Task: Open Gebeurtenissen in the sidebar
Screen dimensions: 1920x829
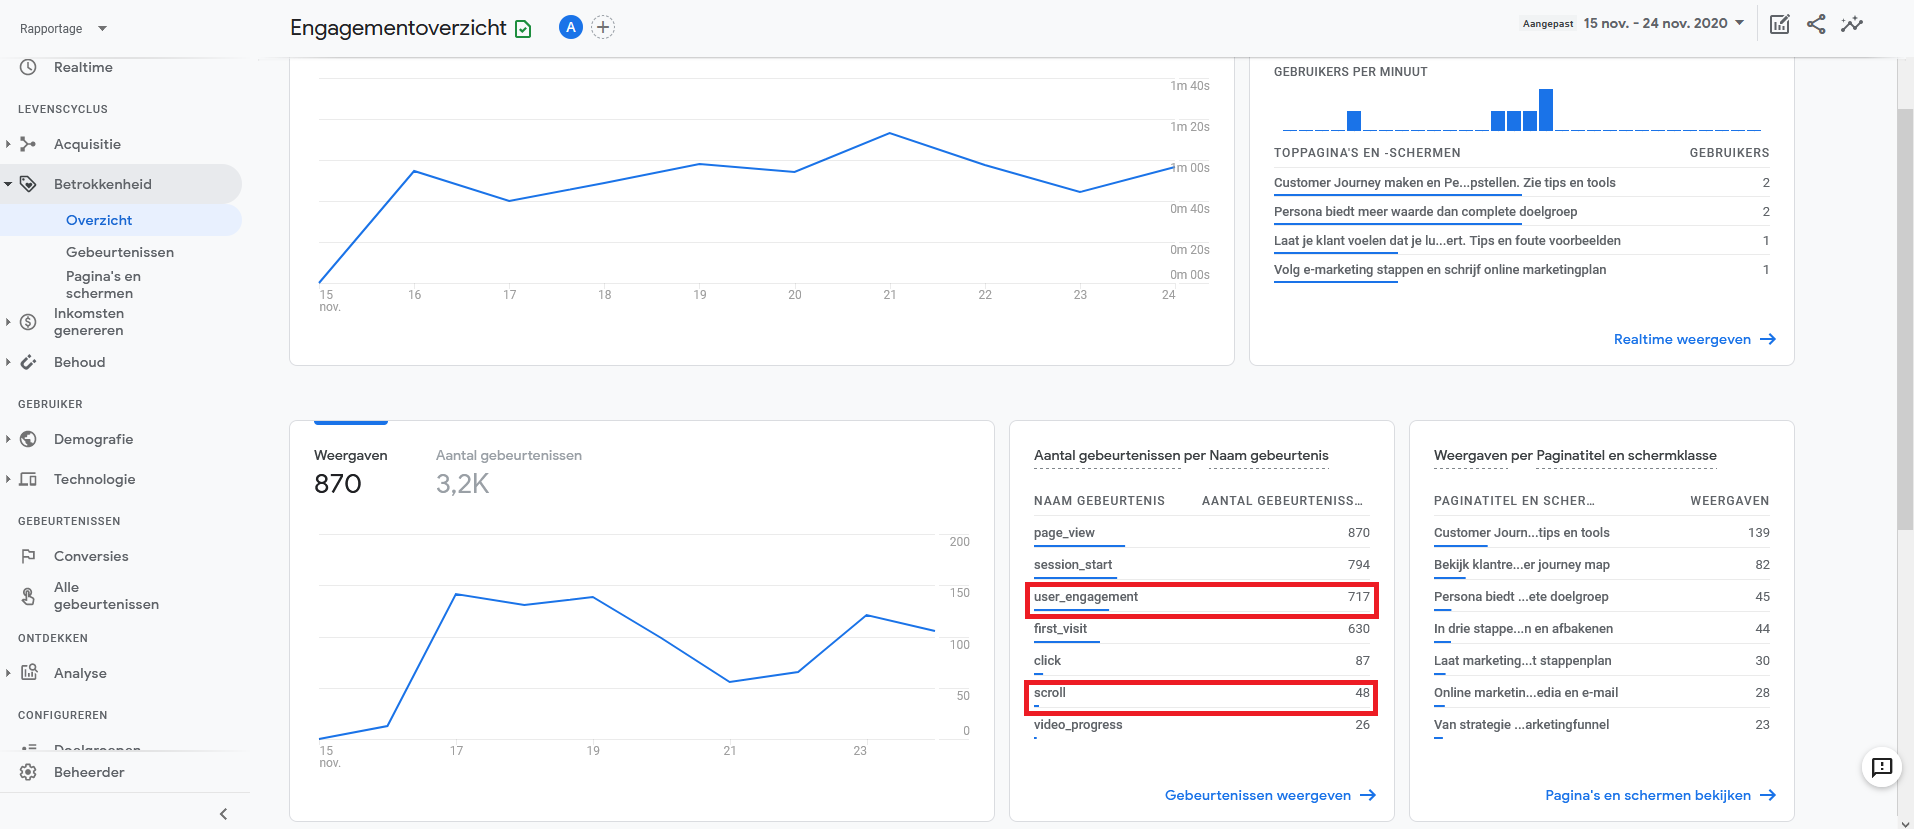Action: click(x=119, y=252)
